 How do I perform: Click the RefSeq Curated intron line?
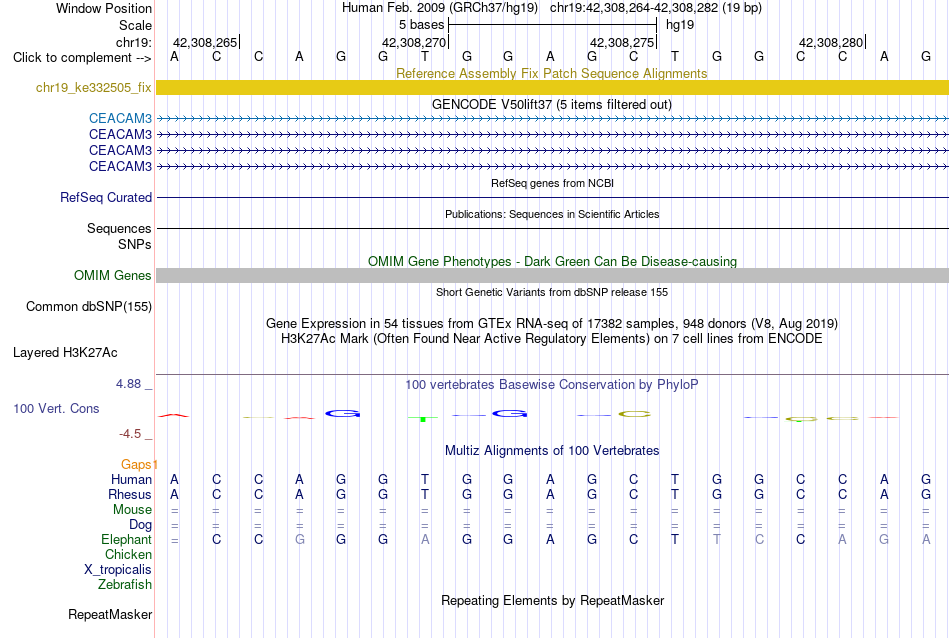pyautogui.click(x=552, y=198)
